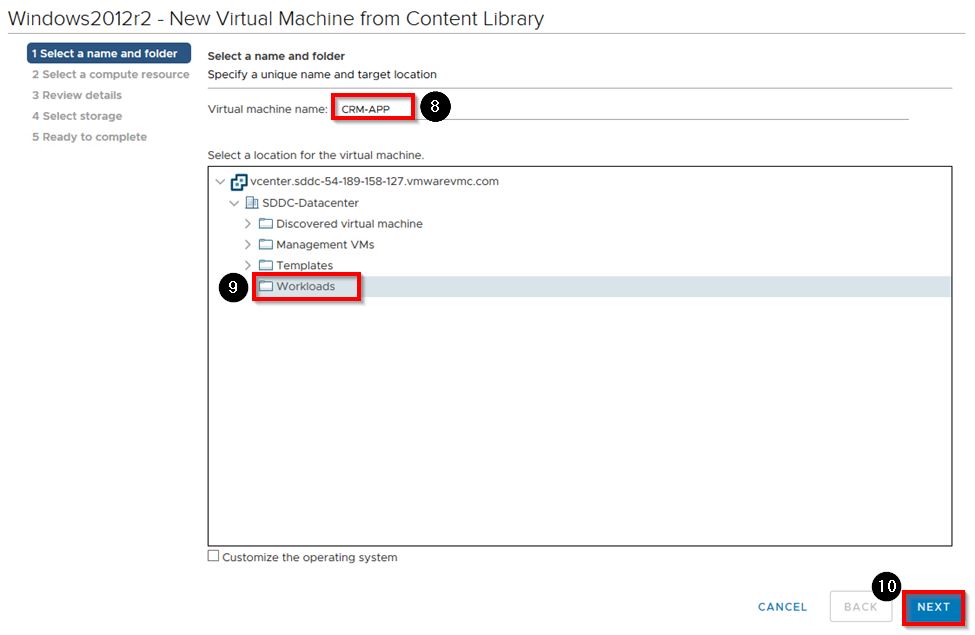Jump to step 3 Review details

pos(77,96)
